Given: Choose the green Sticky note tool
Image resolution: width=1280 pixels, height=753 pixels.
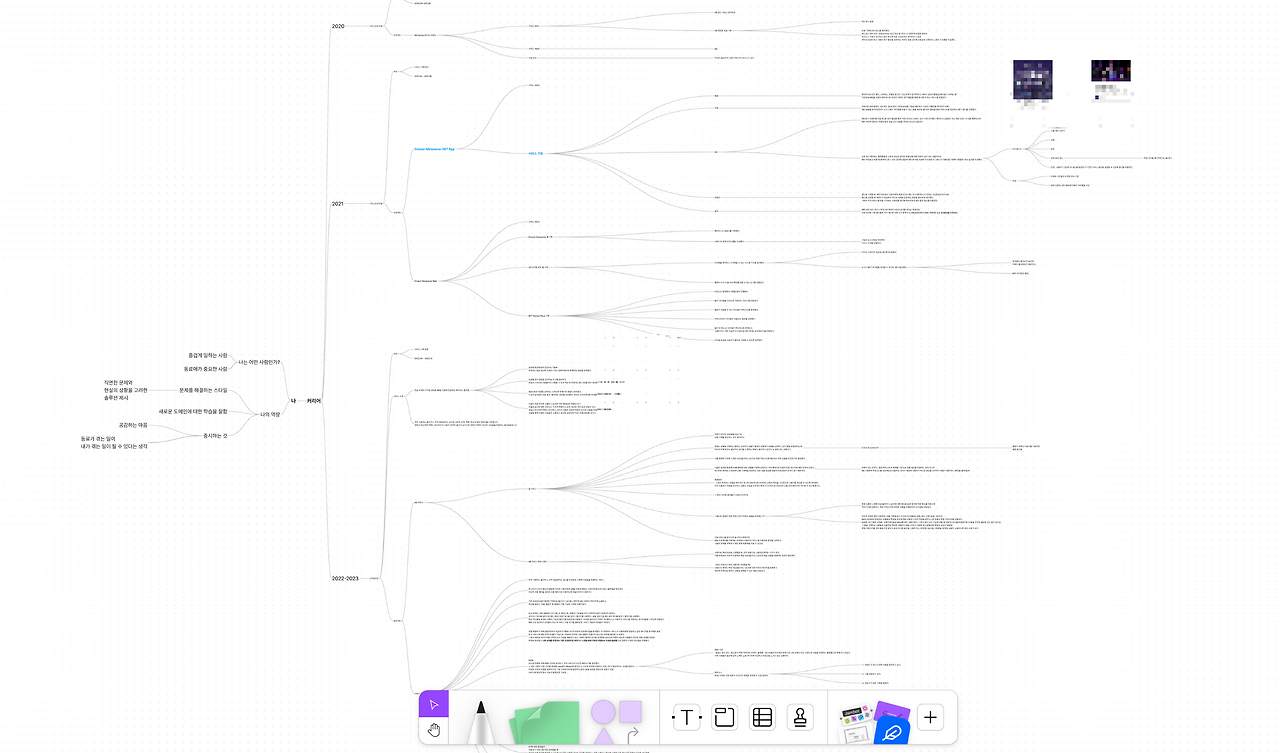Looking at the screenshot, I should tap(545, 722).
